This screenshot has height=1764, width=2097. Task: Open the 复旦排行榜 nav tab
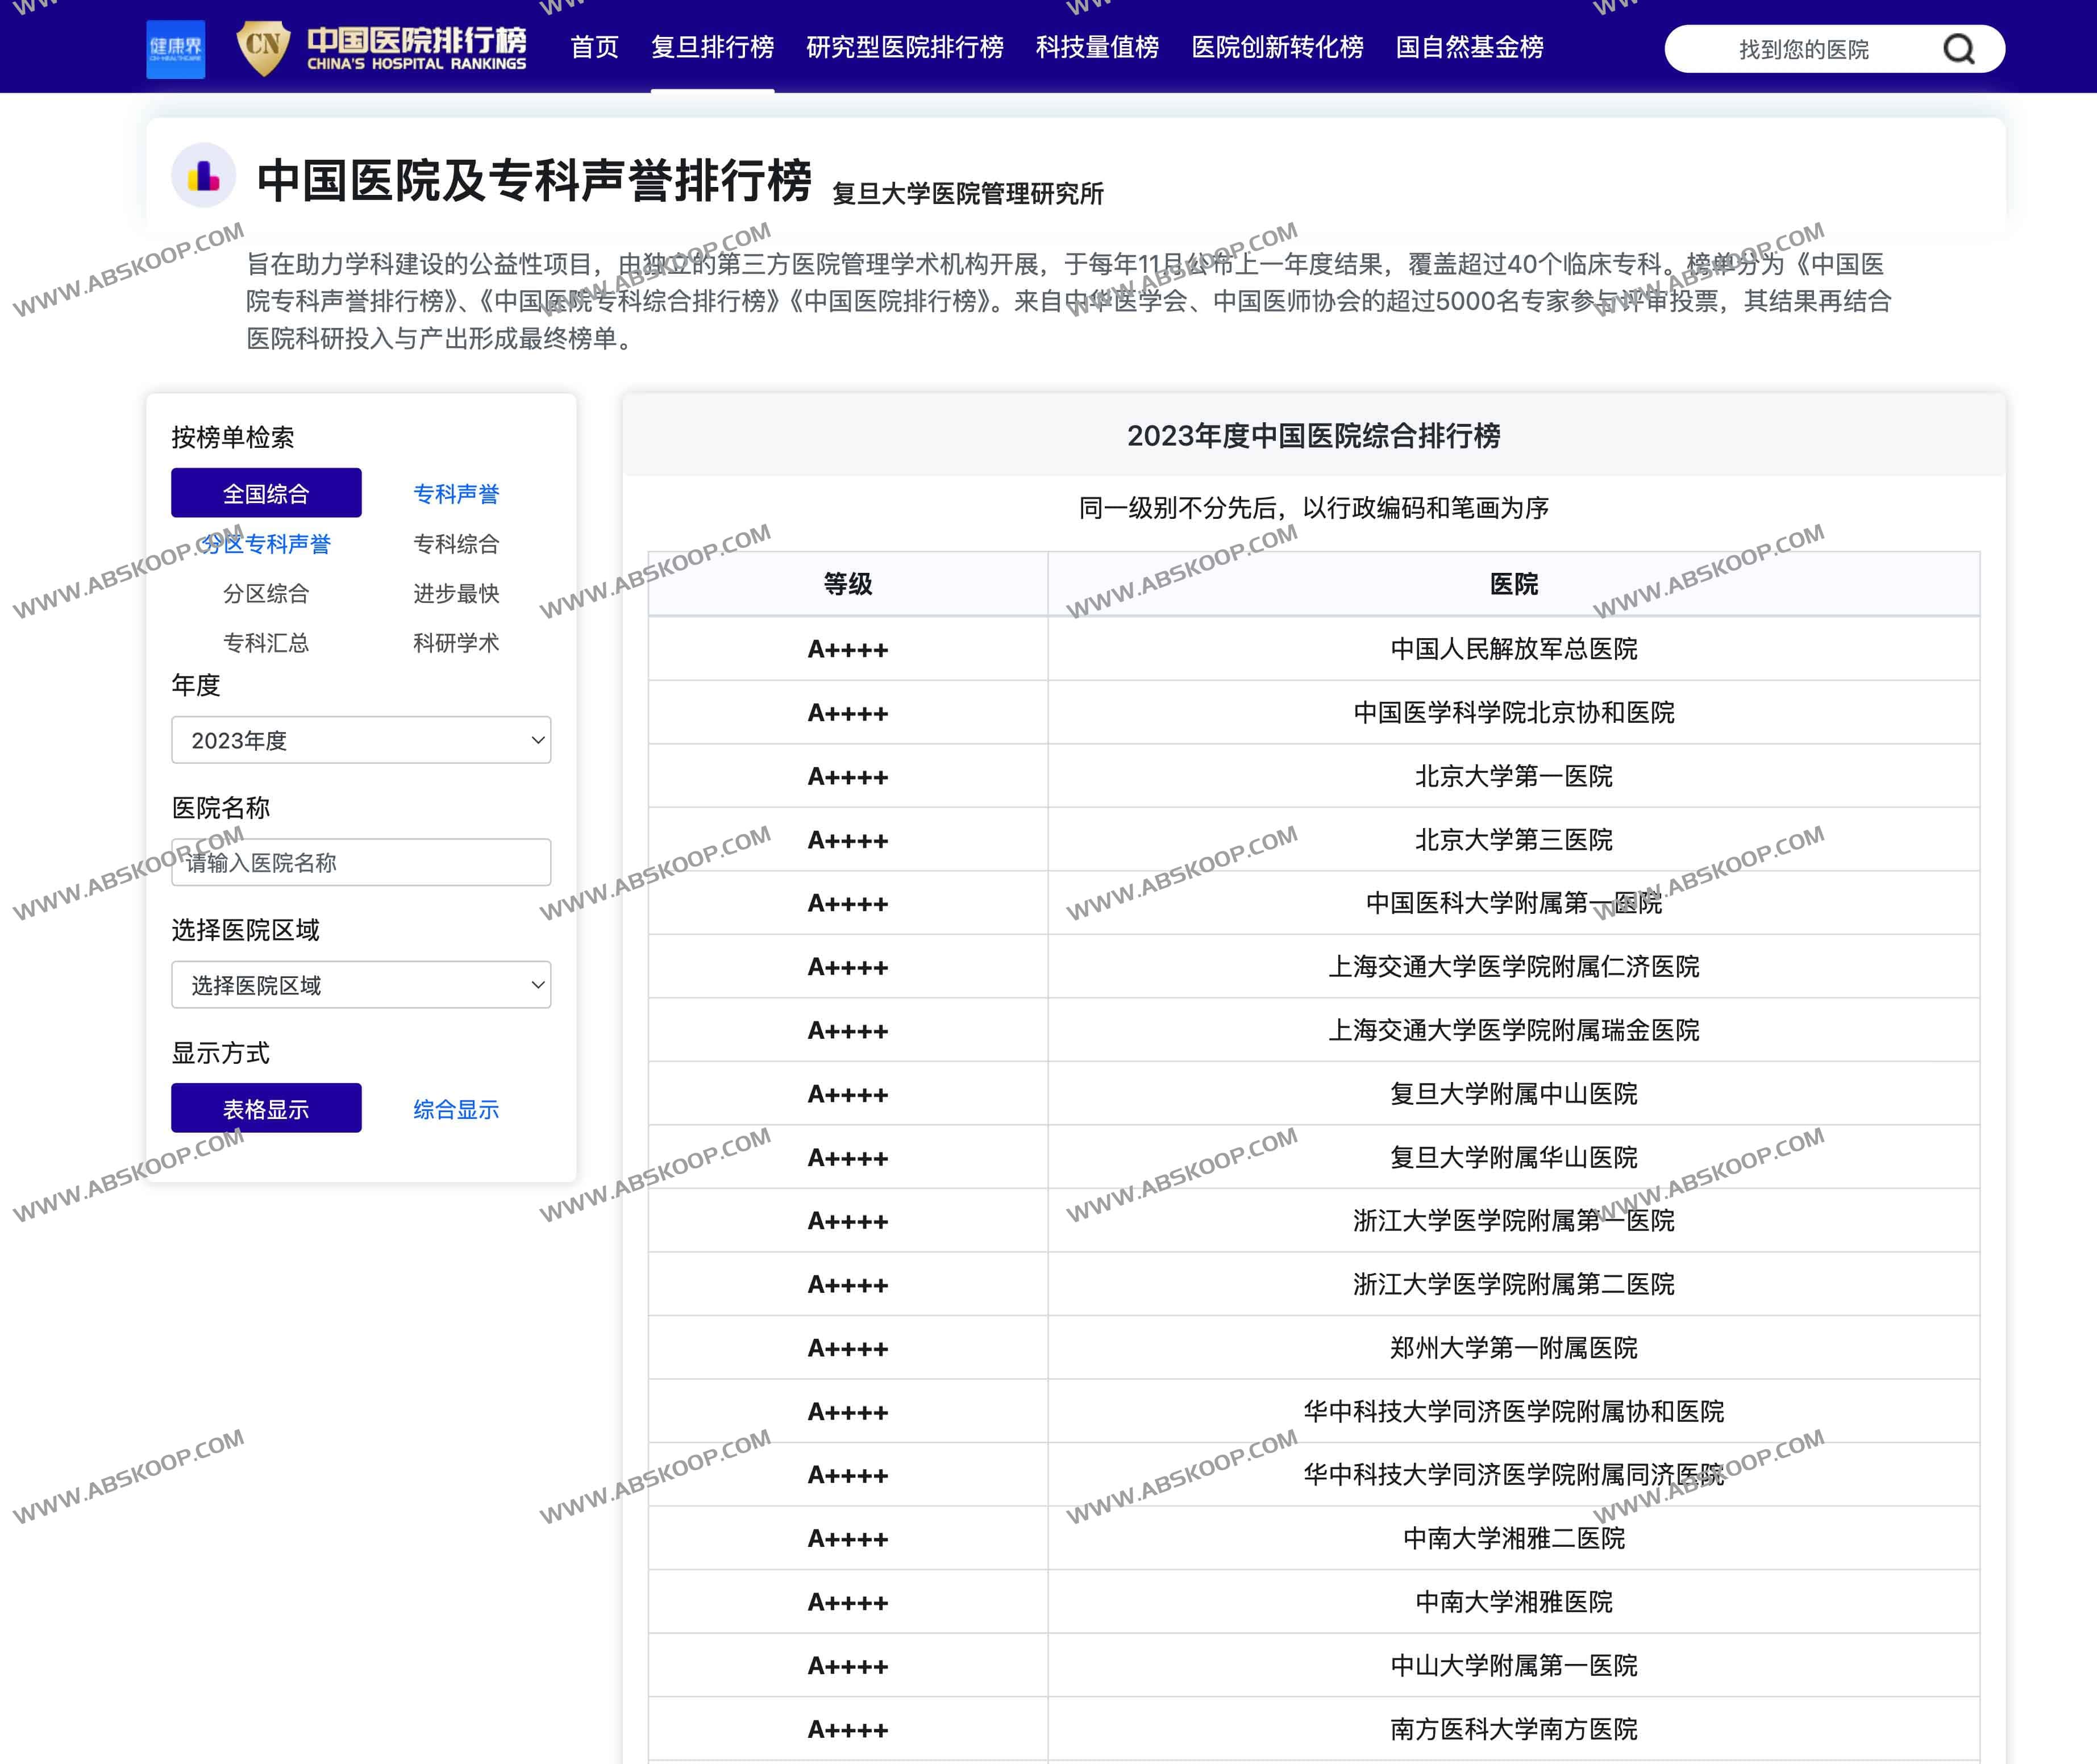click(x=712, y=47)
